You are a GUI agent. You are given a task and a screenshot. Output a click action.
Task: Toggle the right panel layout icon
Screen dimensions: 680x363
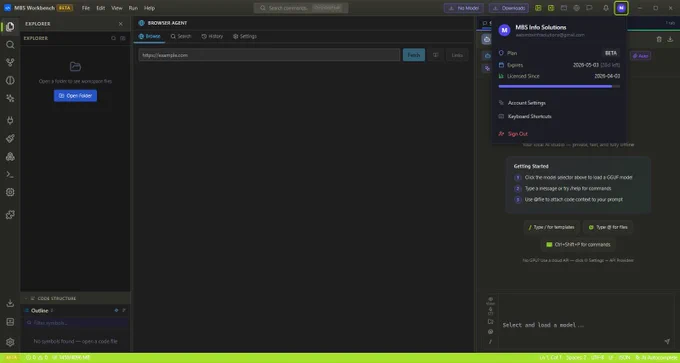551,8
